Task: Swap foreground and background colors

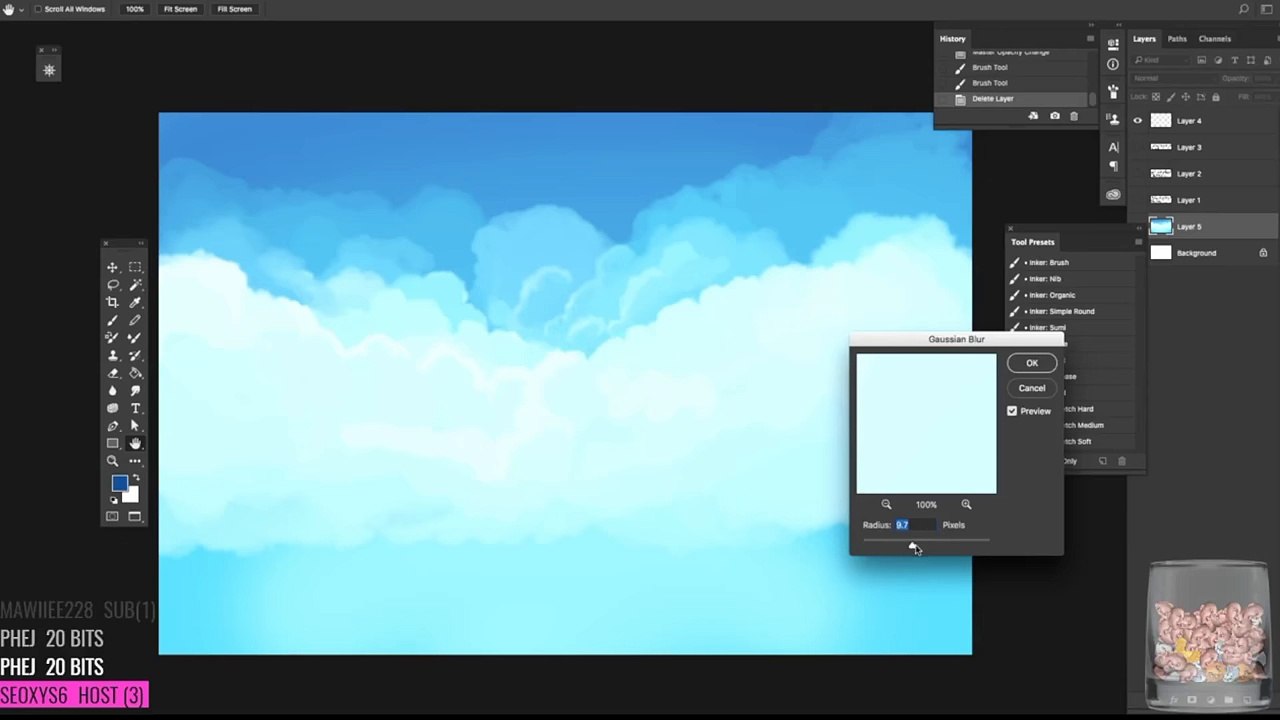Action: (136, 478)
